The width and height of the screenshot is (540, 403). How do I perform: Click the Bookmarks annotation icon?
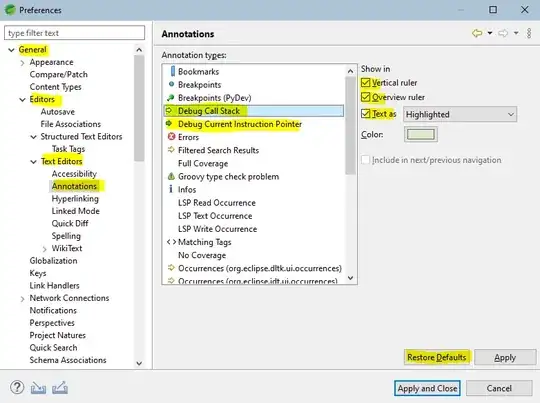click(x=173, y=71)
